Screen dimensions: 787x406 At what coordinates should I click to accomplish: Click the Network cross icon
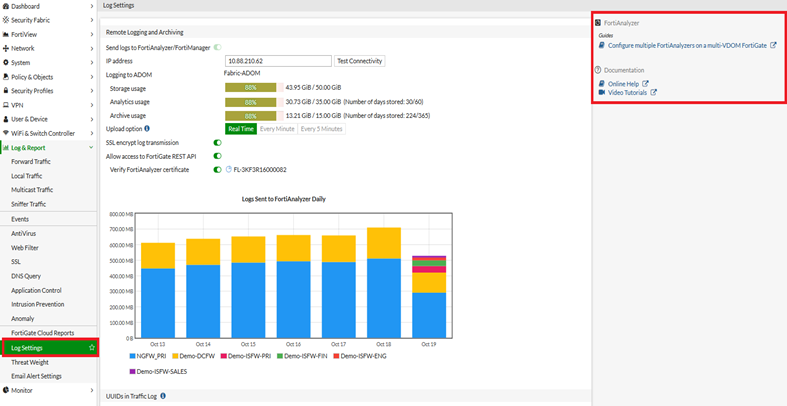(6, 49)
